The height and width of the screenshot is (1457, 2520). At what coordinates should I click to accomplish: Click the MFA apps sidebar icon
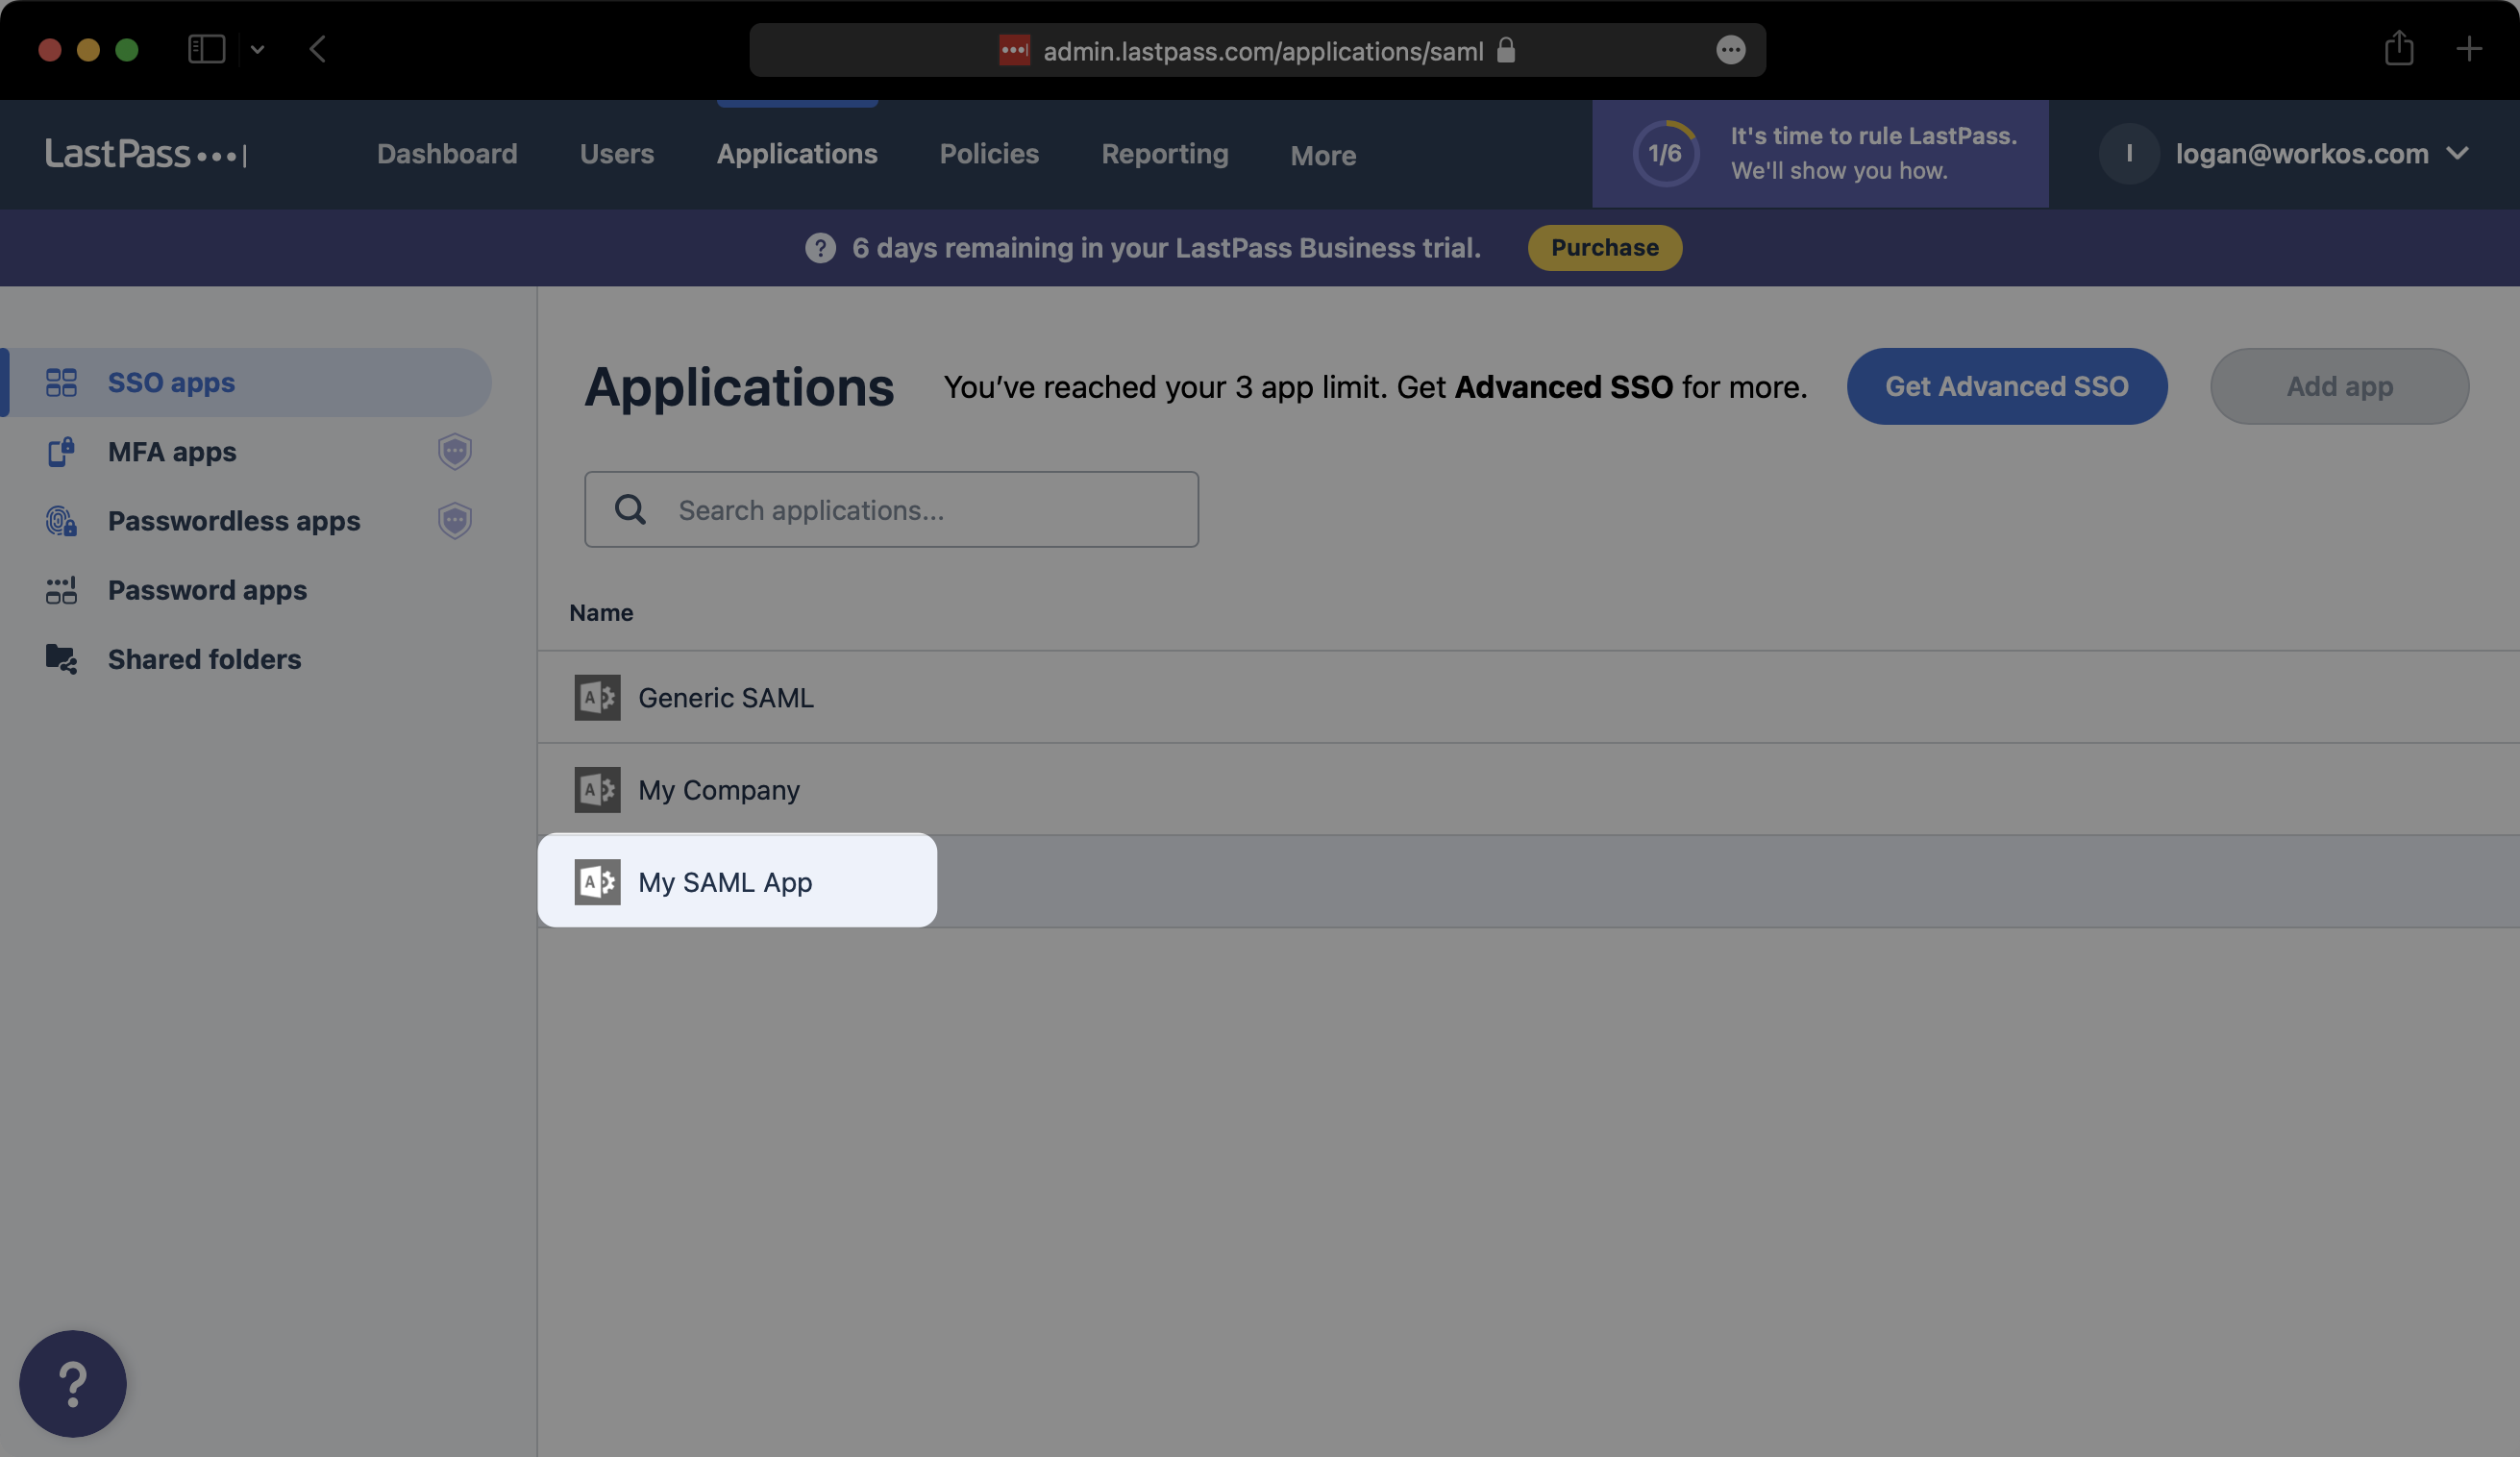tap(61, 452)
